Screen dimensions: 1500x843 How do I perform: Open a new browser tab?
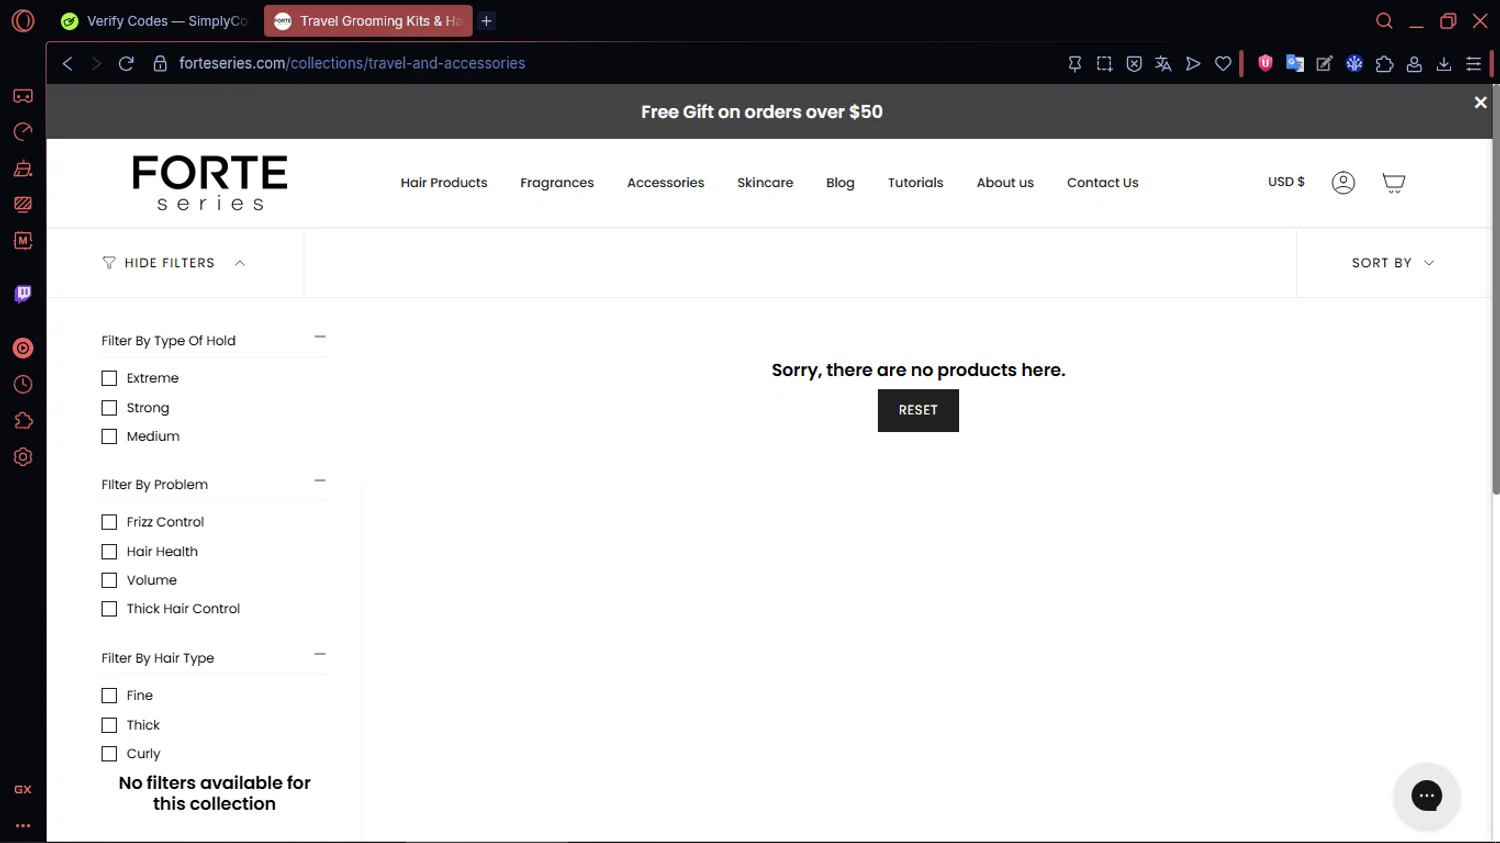(487, 21)
